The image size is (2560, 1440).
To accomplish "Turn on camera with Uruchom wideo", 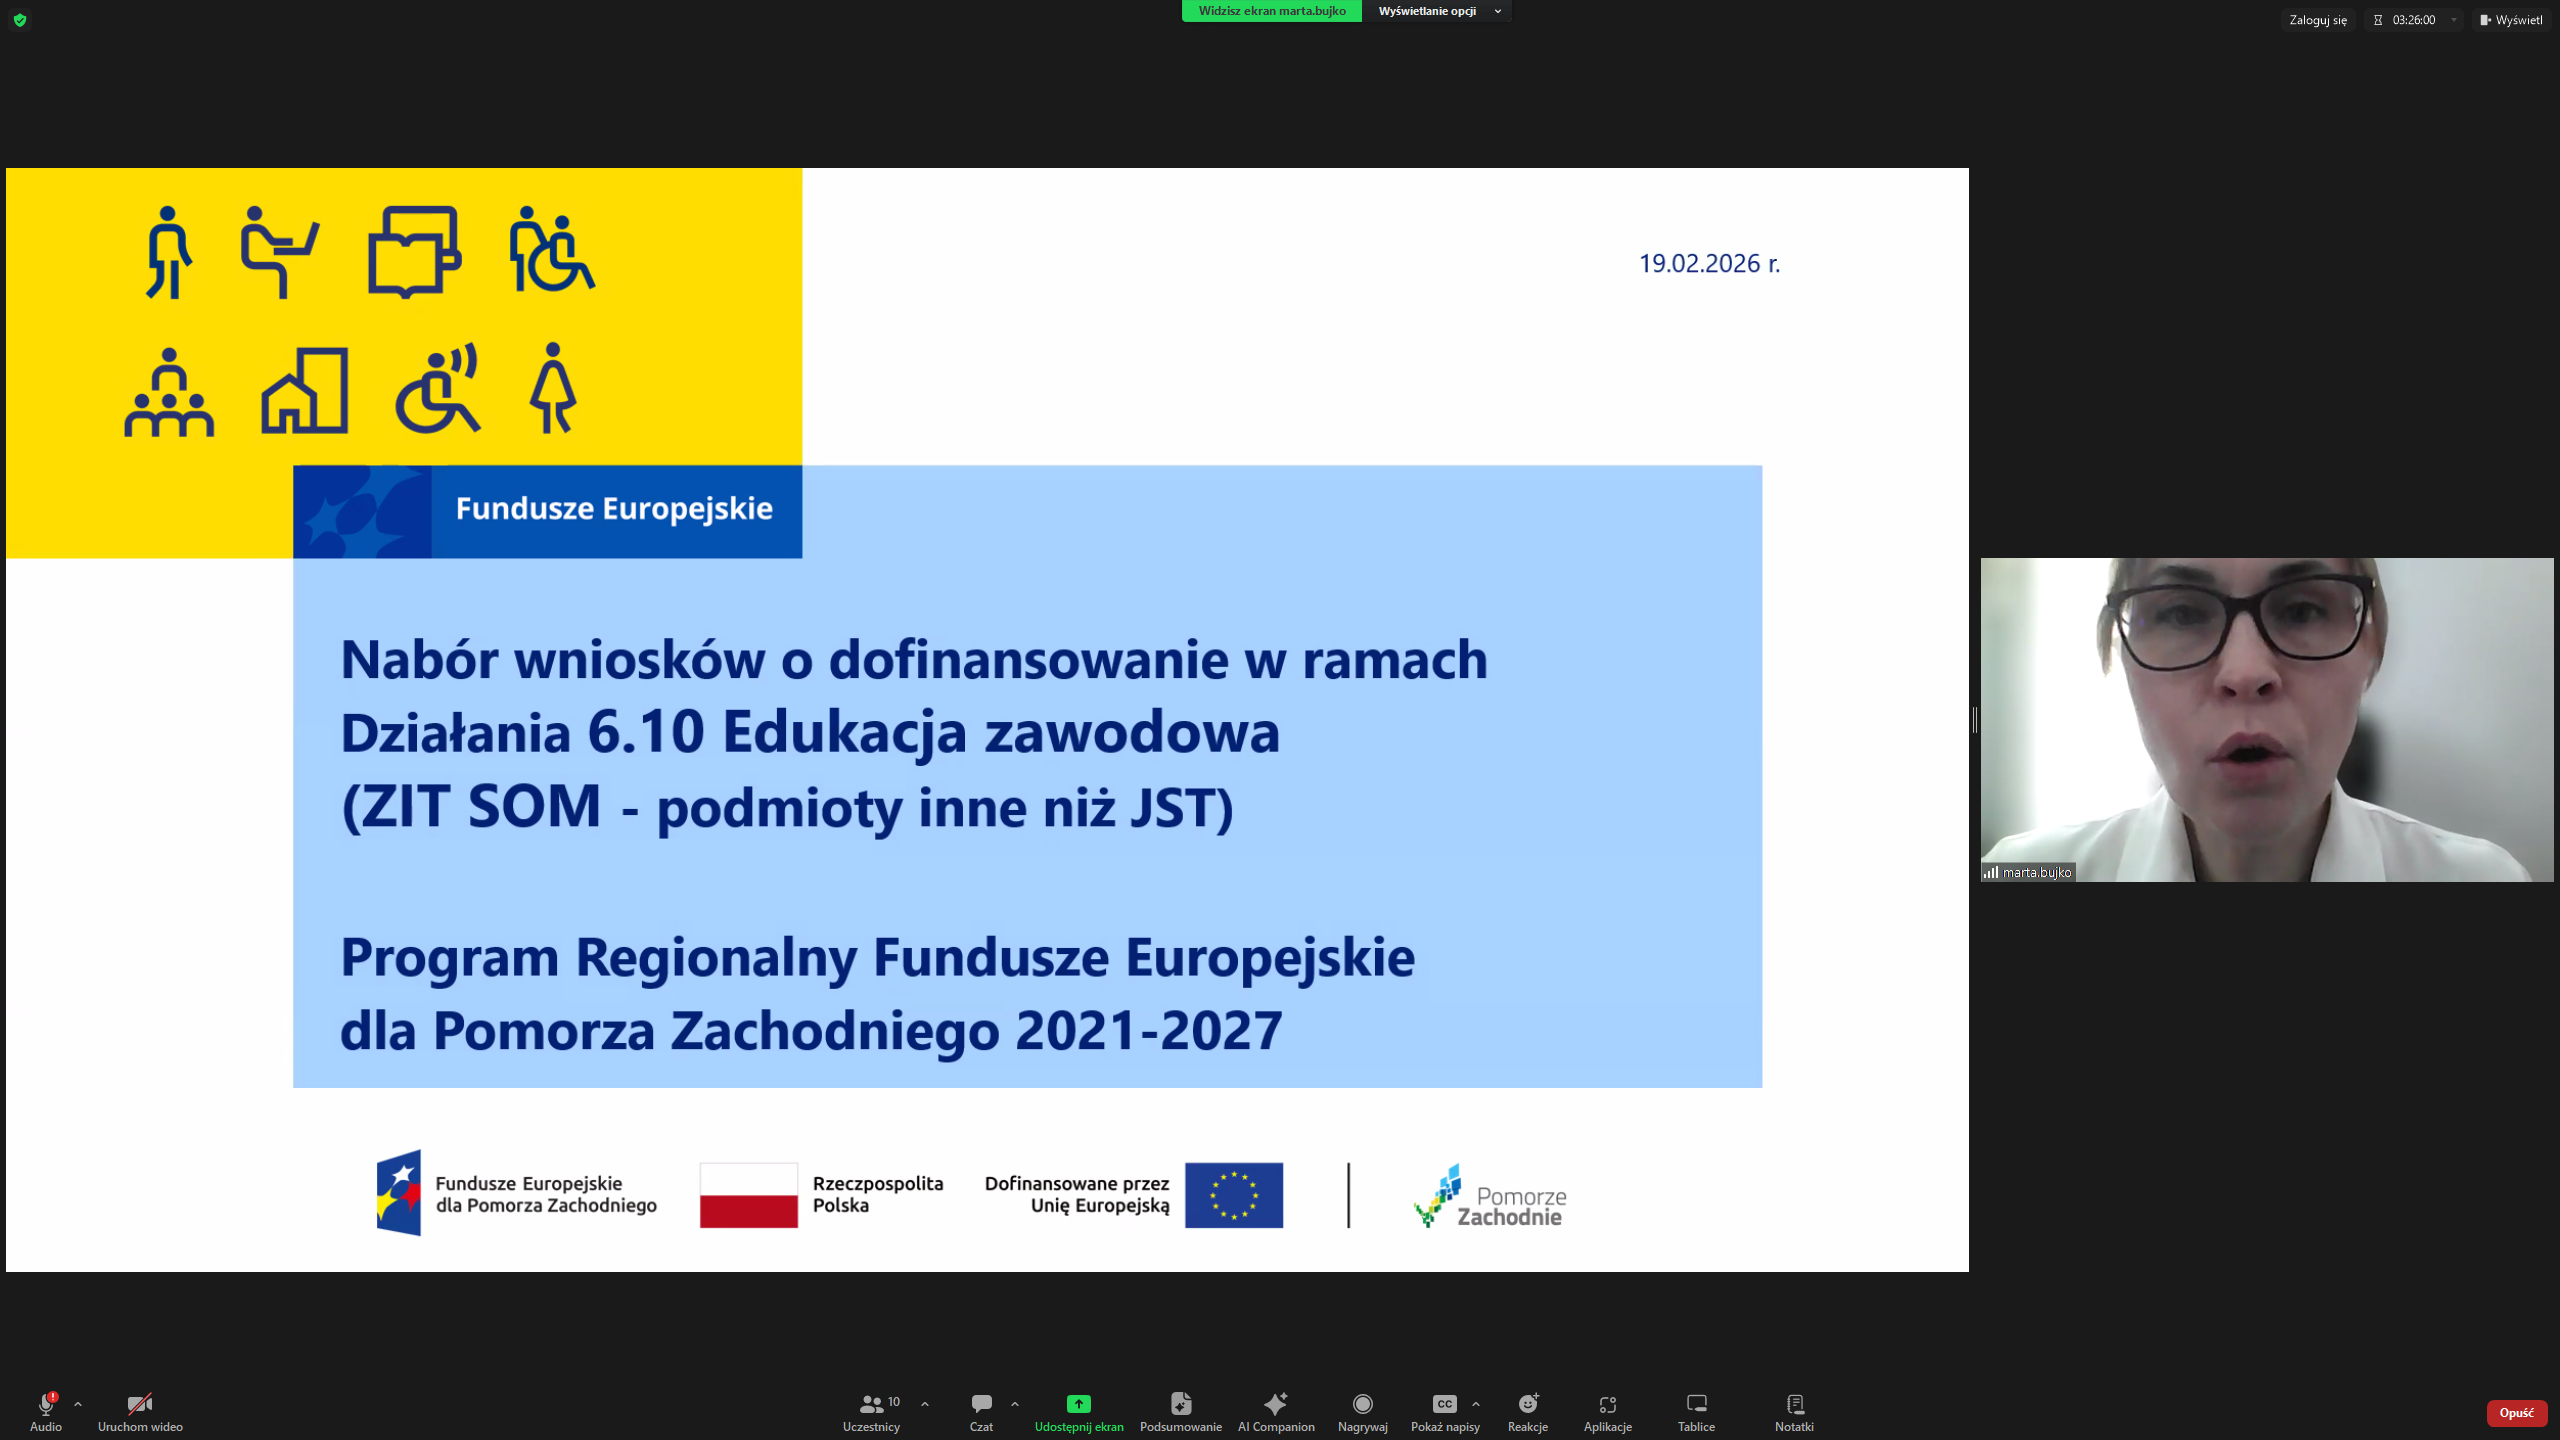I will 140,1411.
